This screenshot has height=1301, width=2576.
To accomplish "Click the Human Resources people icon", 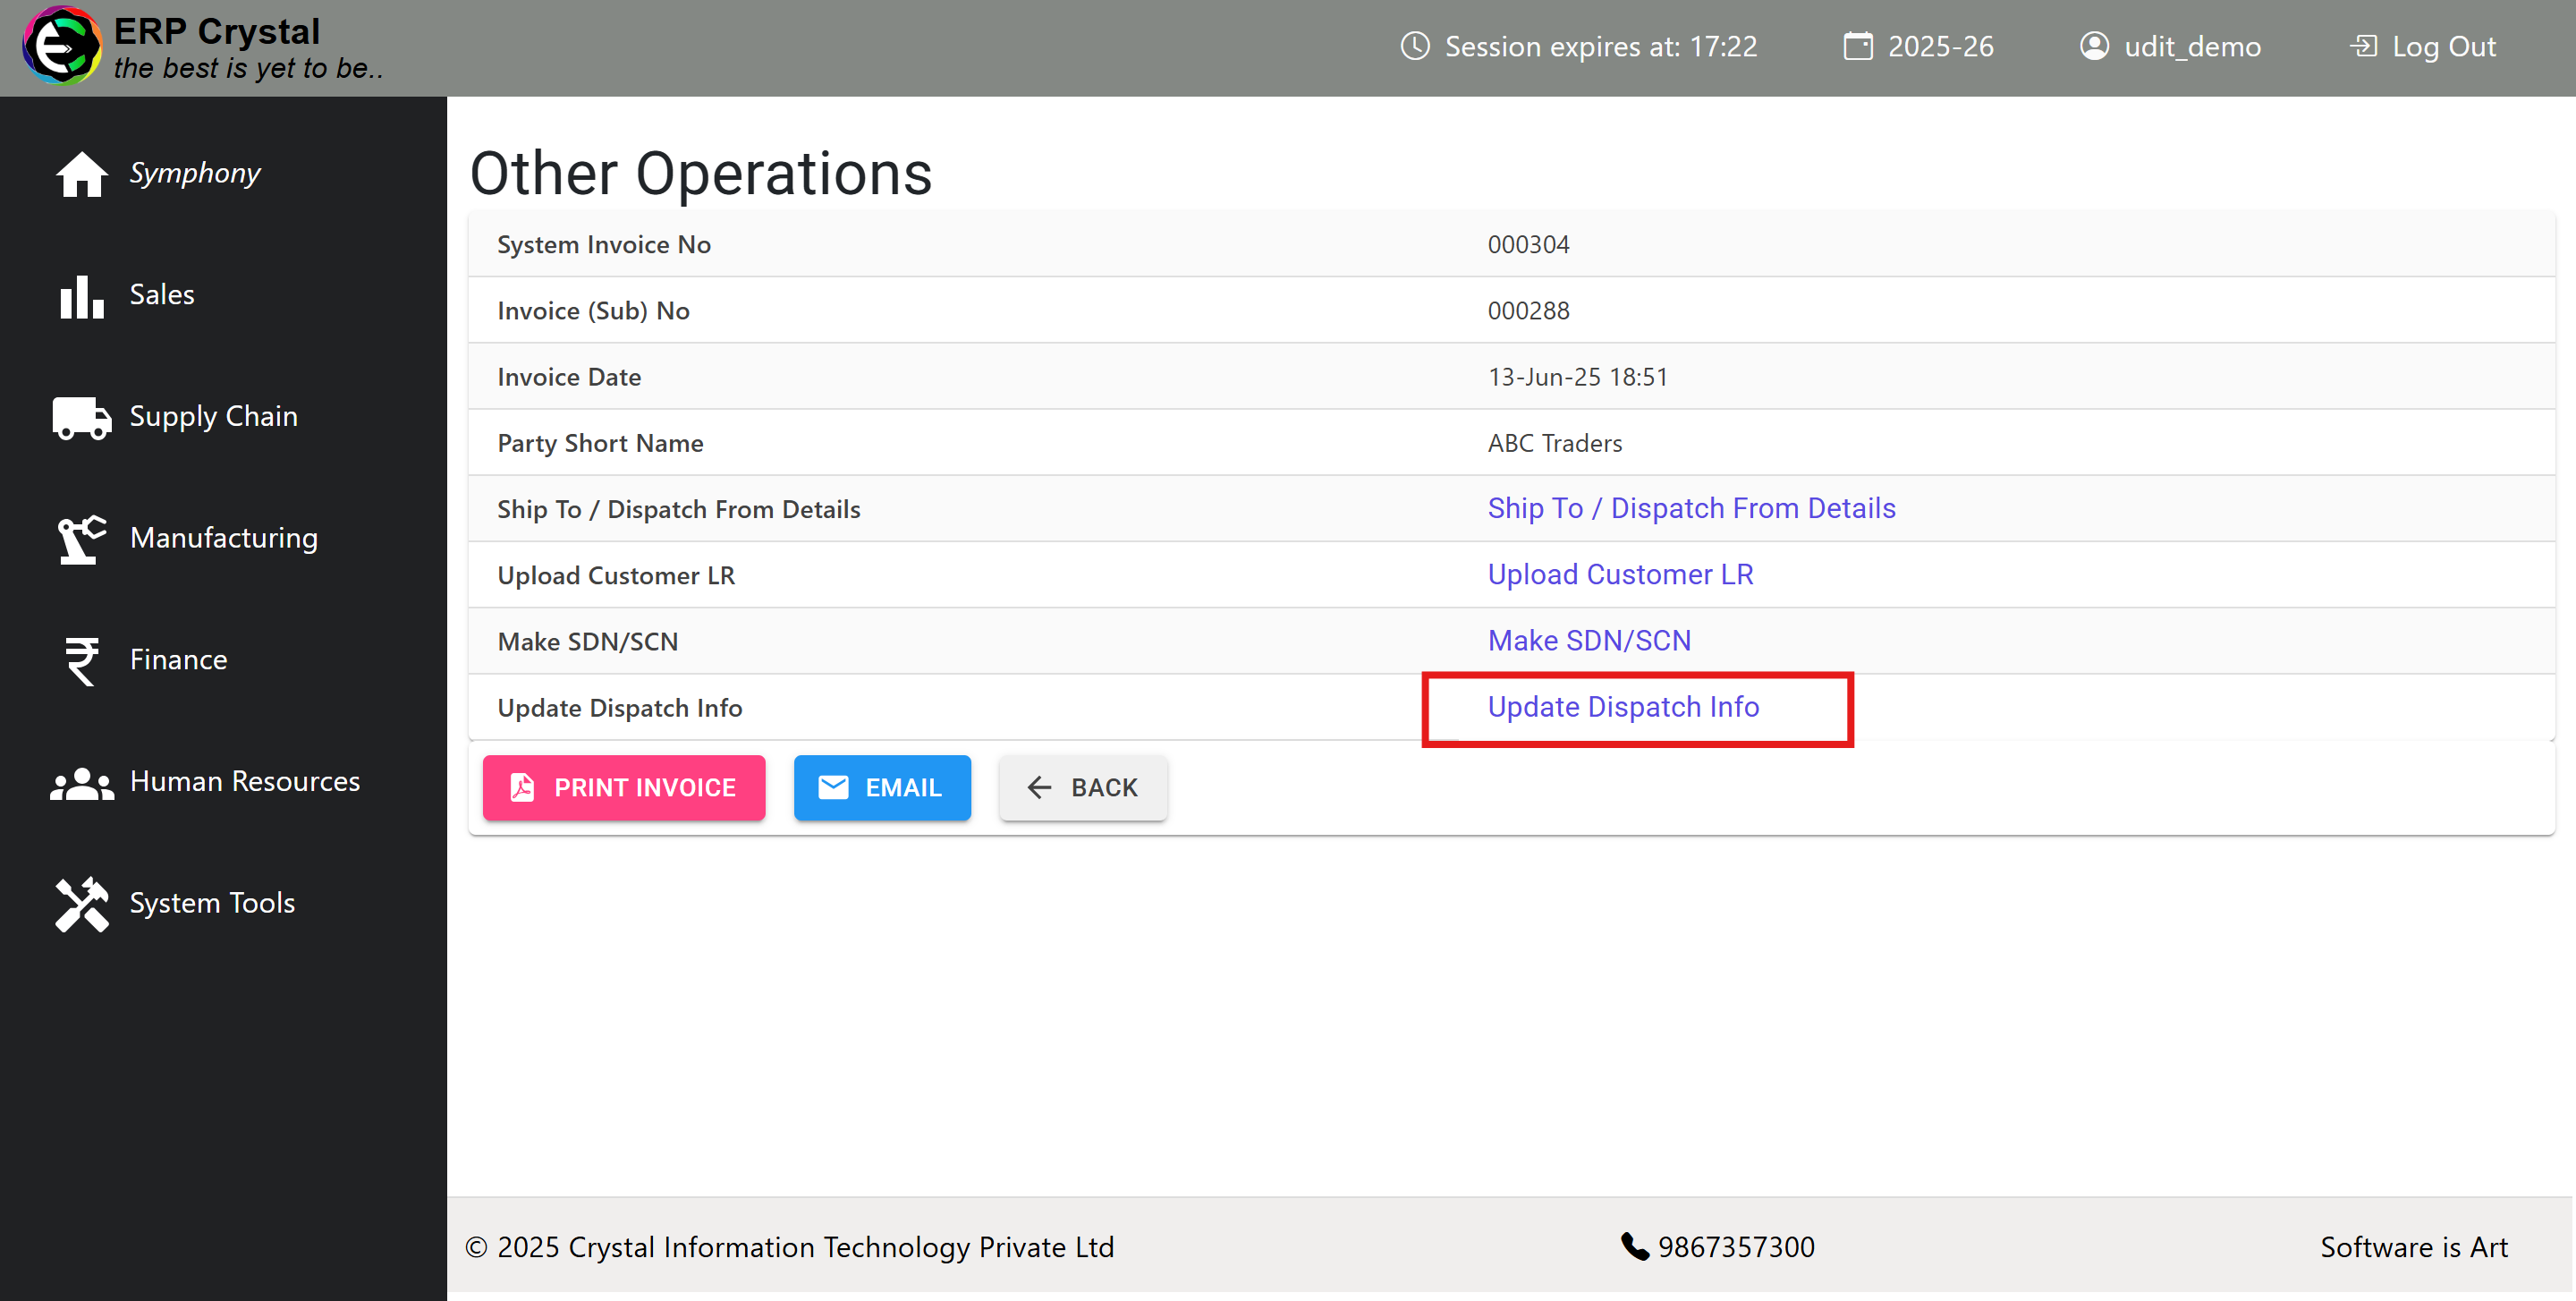I will 82,783.
